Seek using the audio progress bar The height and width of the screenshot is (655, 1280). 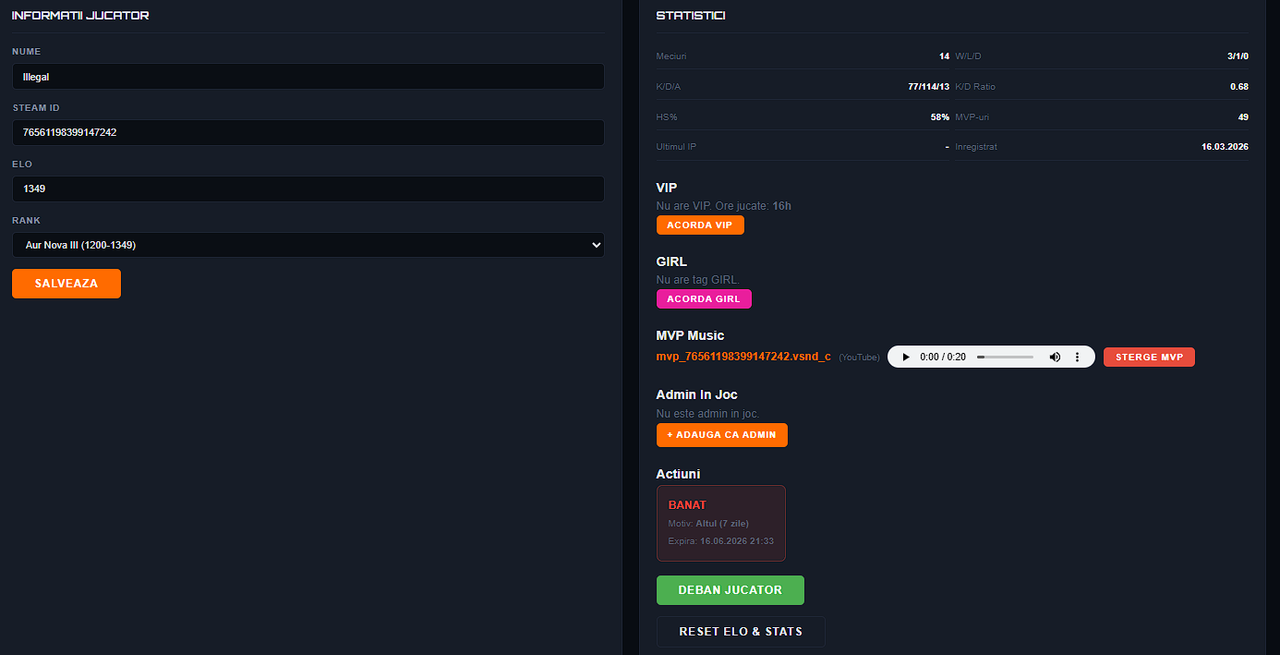(x=1005, y=357)
